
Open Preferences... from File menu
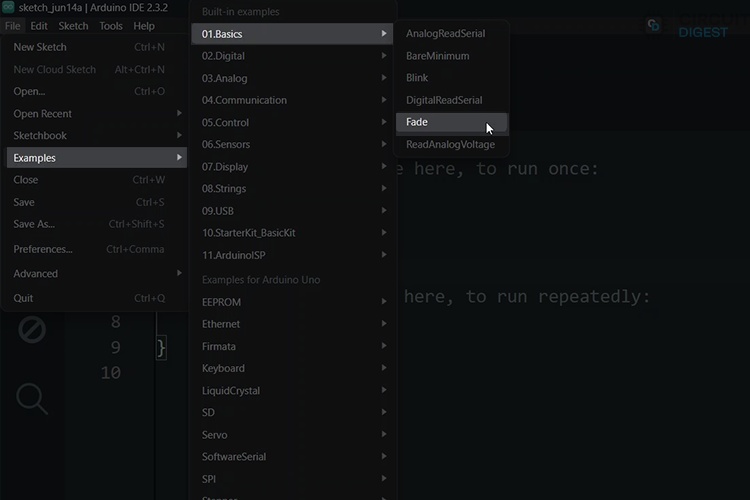click(x=96, y=249)
